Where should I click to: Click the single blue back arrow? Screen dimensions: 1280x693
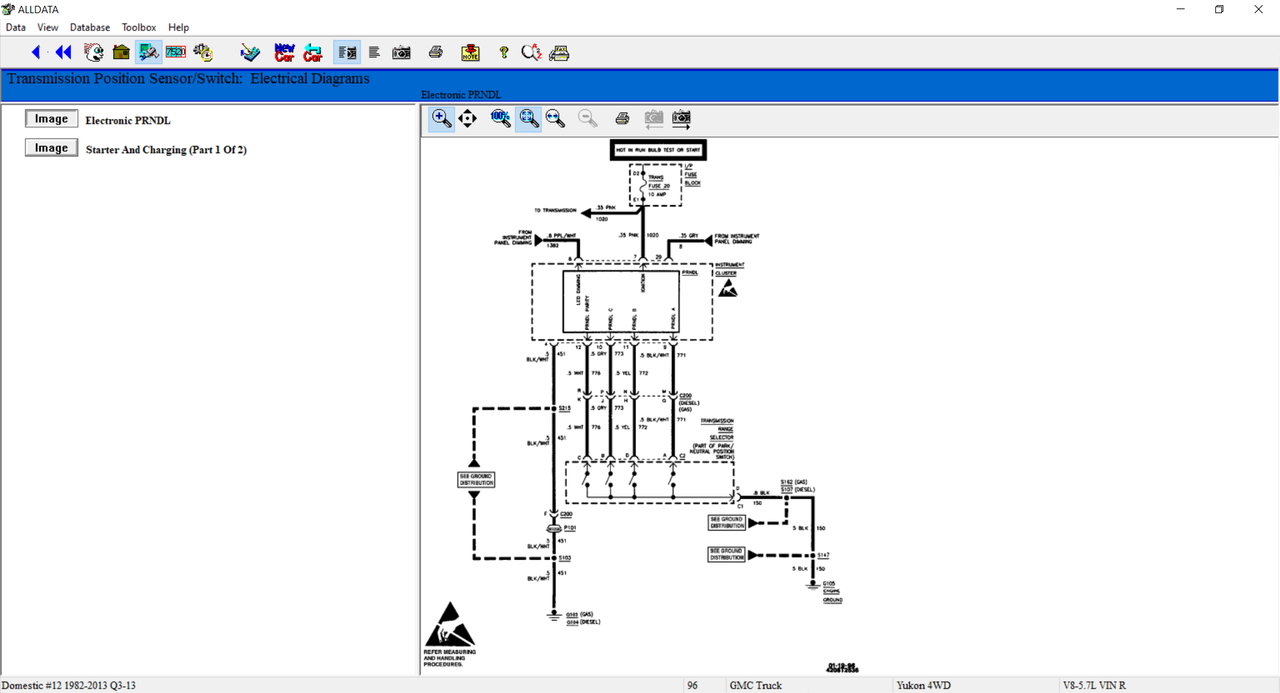[x=36, y=52]
